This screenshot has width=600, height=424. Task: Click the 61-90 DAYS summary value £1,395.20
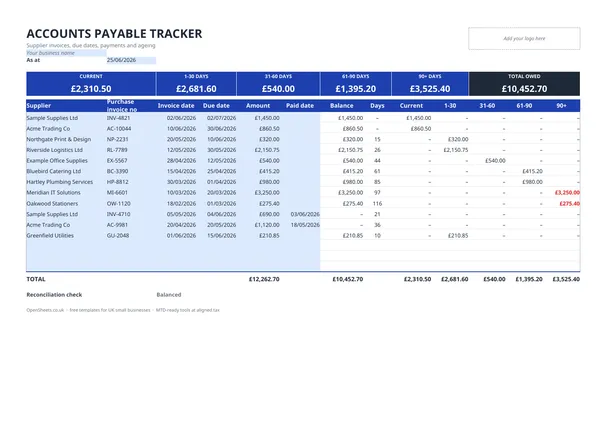click(x=355, y=89)
